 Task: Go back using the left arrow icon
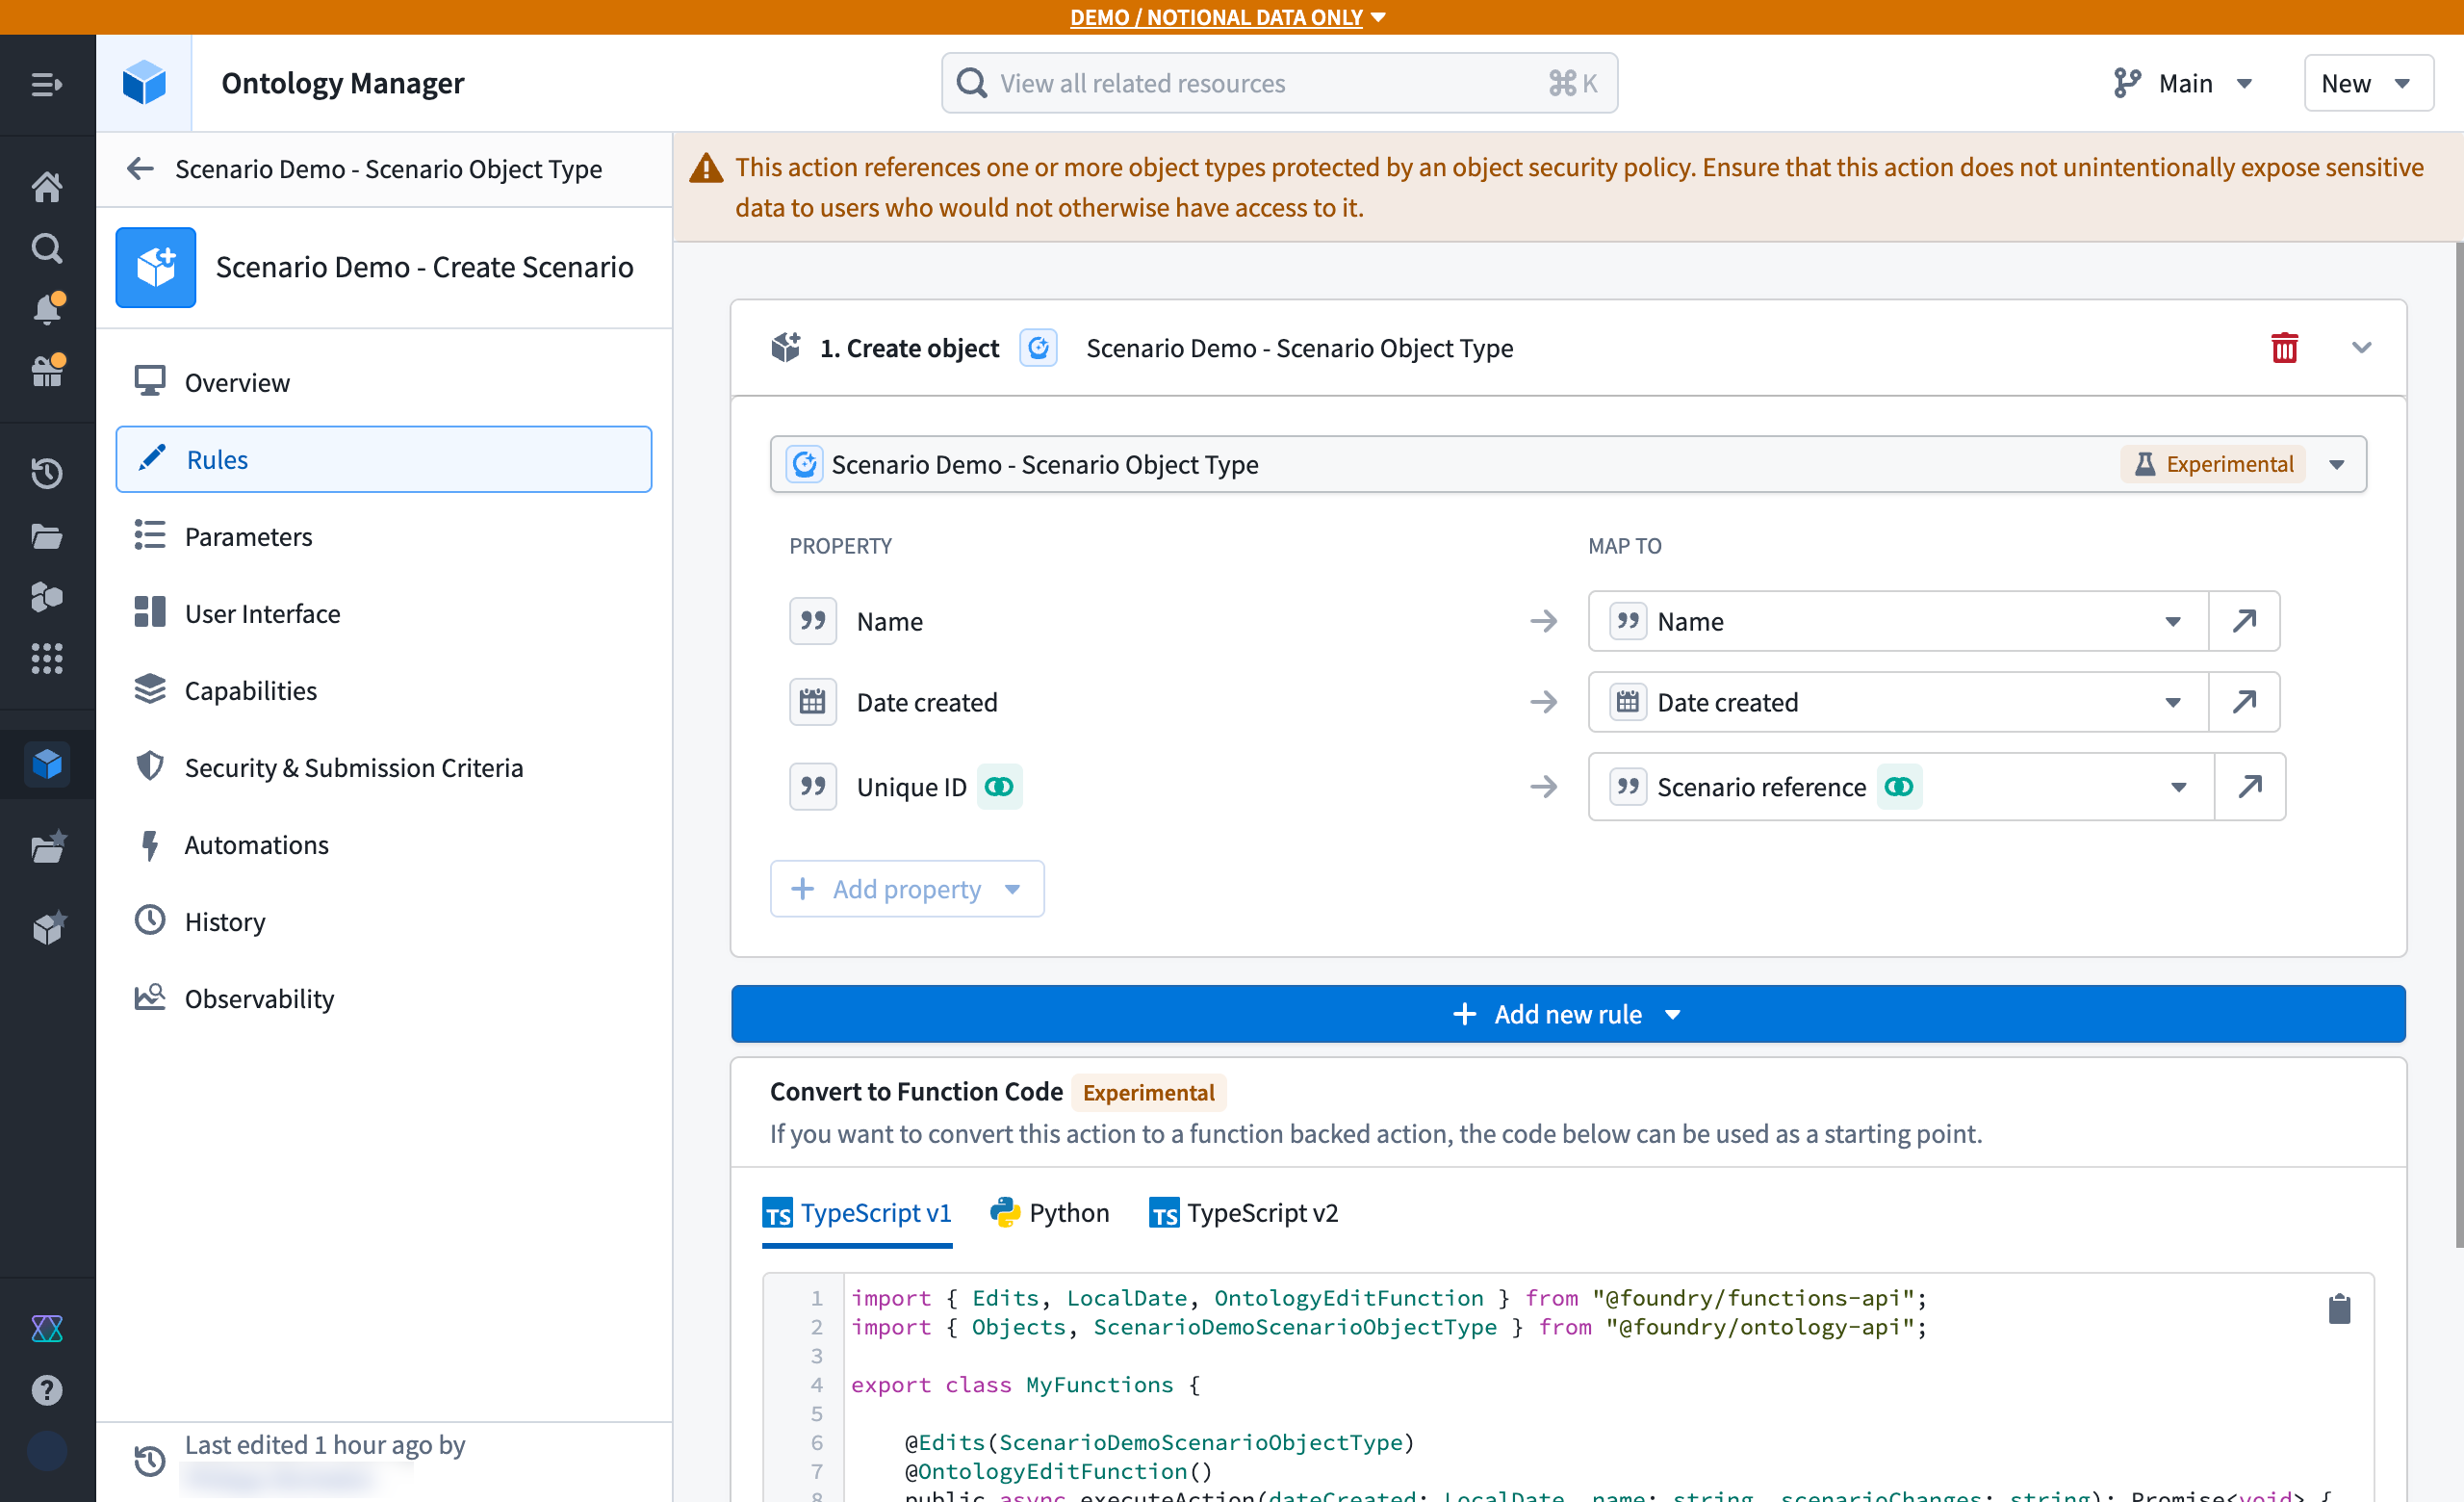[140, 168]
